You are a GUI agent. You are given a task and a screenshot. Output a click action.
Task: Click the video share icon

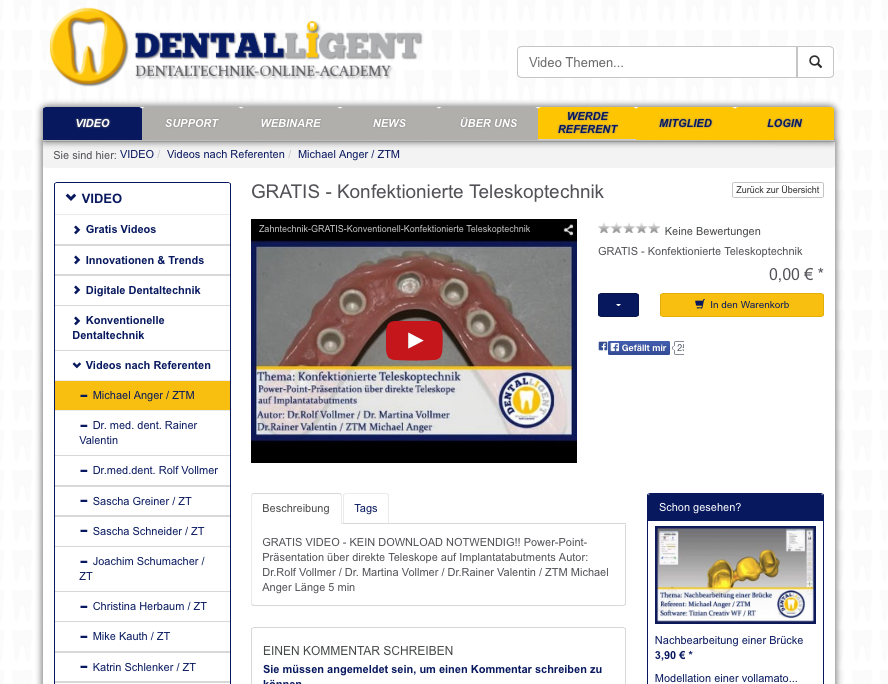pos(568,229)
